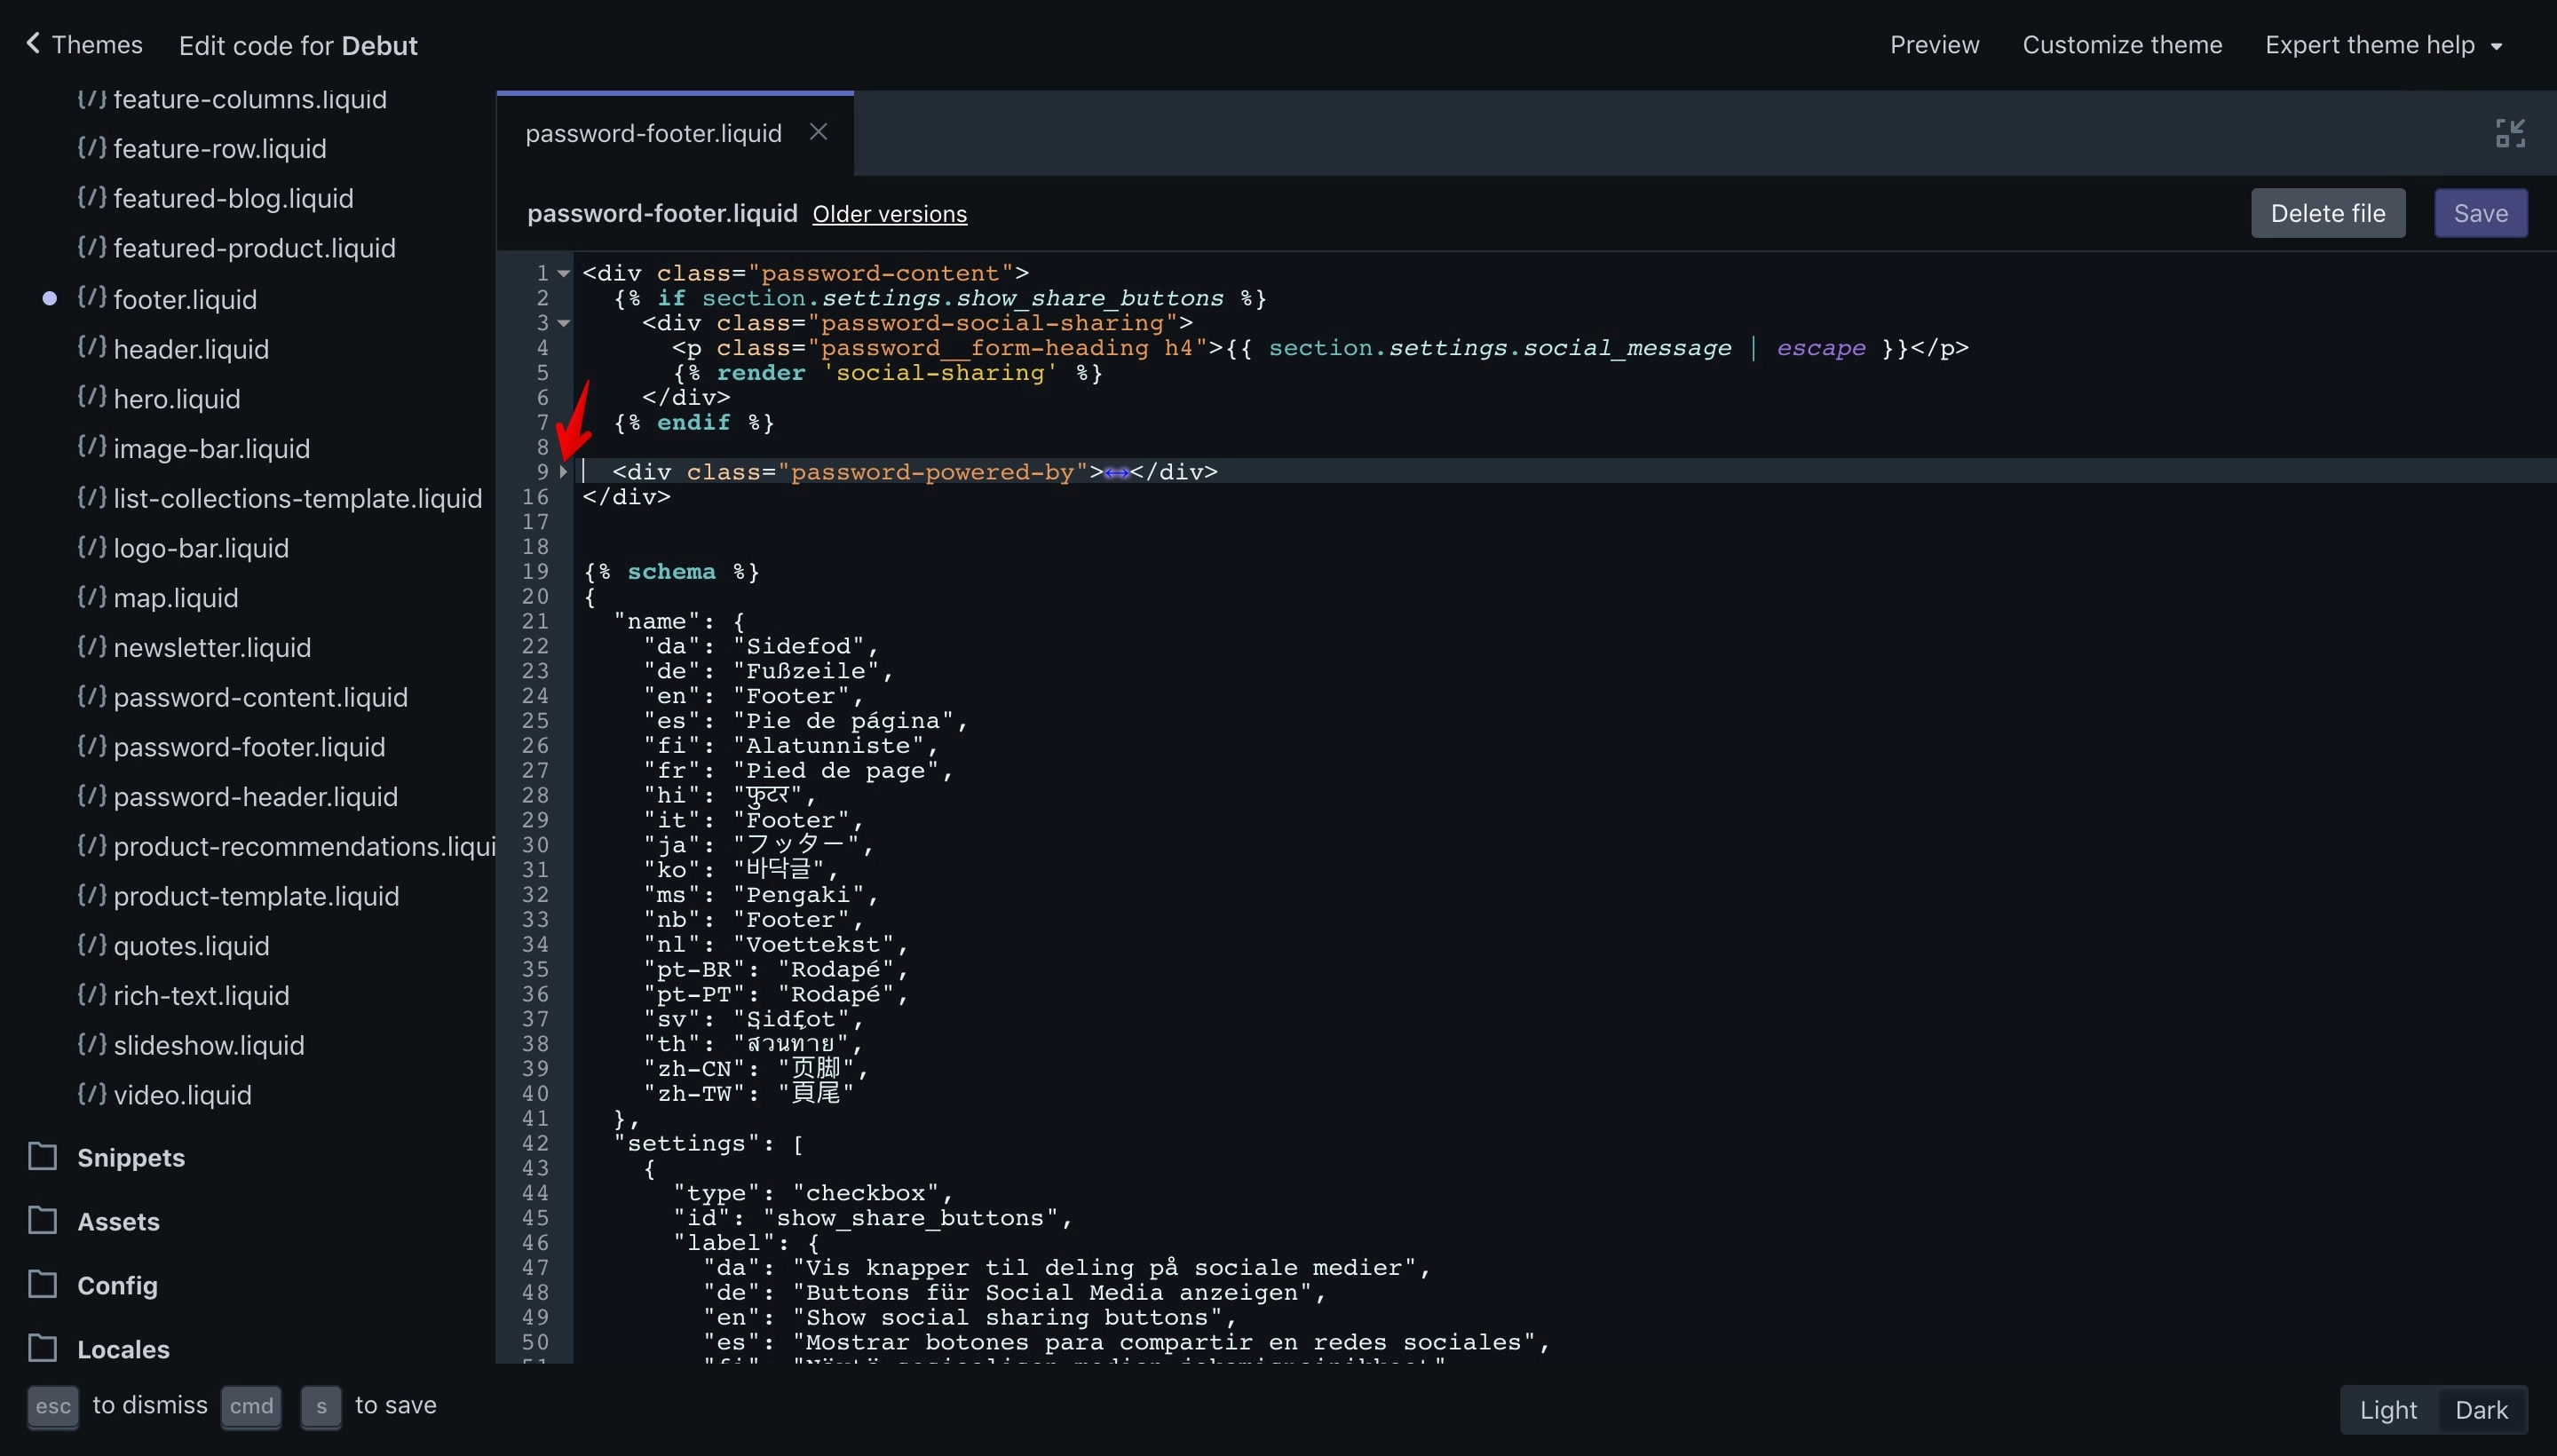Click the liquid icon beside video.liquid

91,1094
